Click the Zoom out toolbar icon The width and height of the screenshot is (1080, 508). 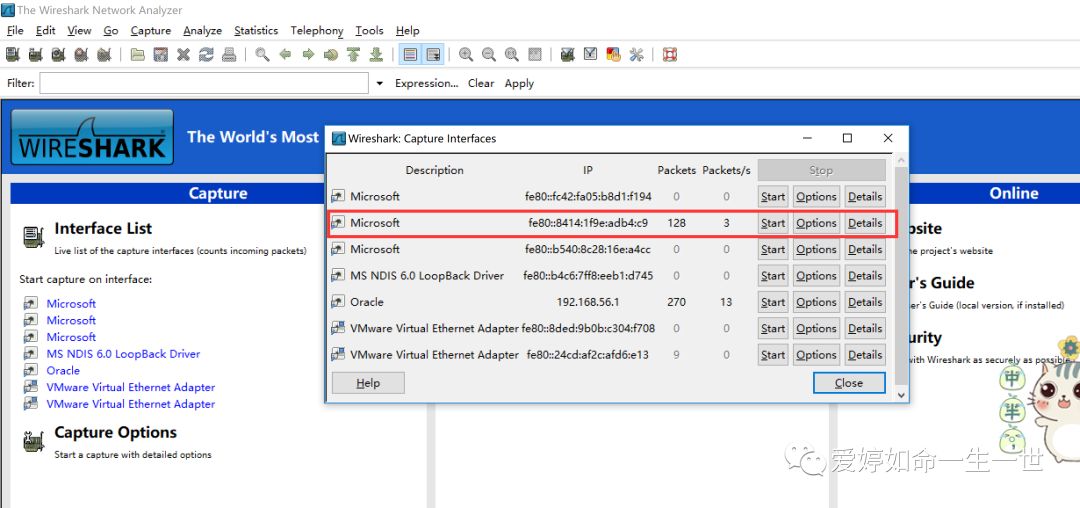point(489,54)
